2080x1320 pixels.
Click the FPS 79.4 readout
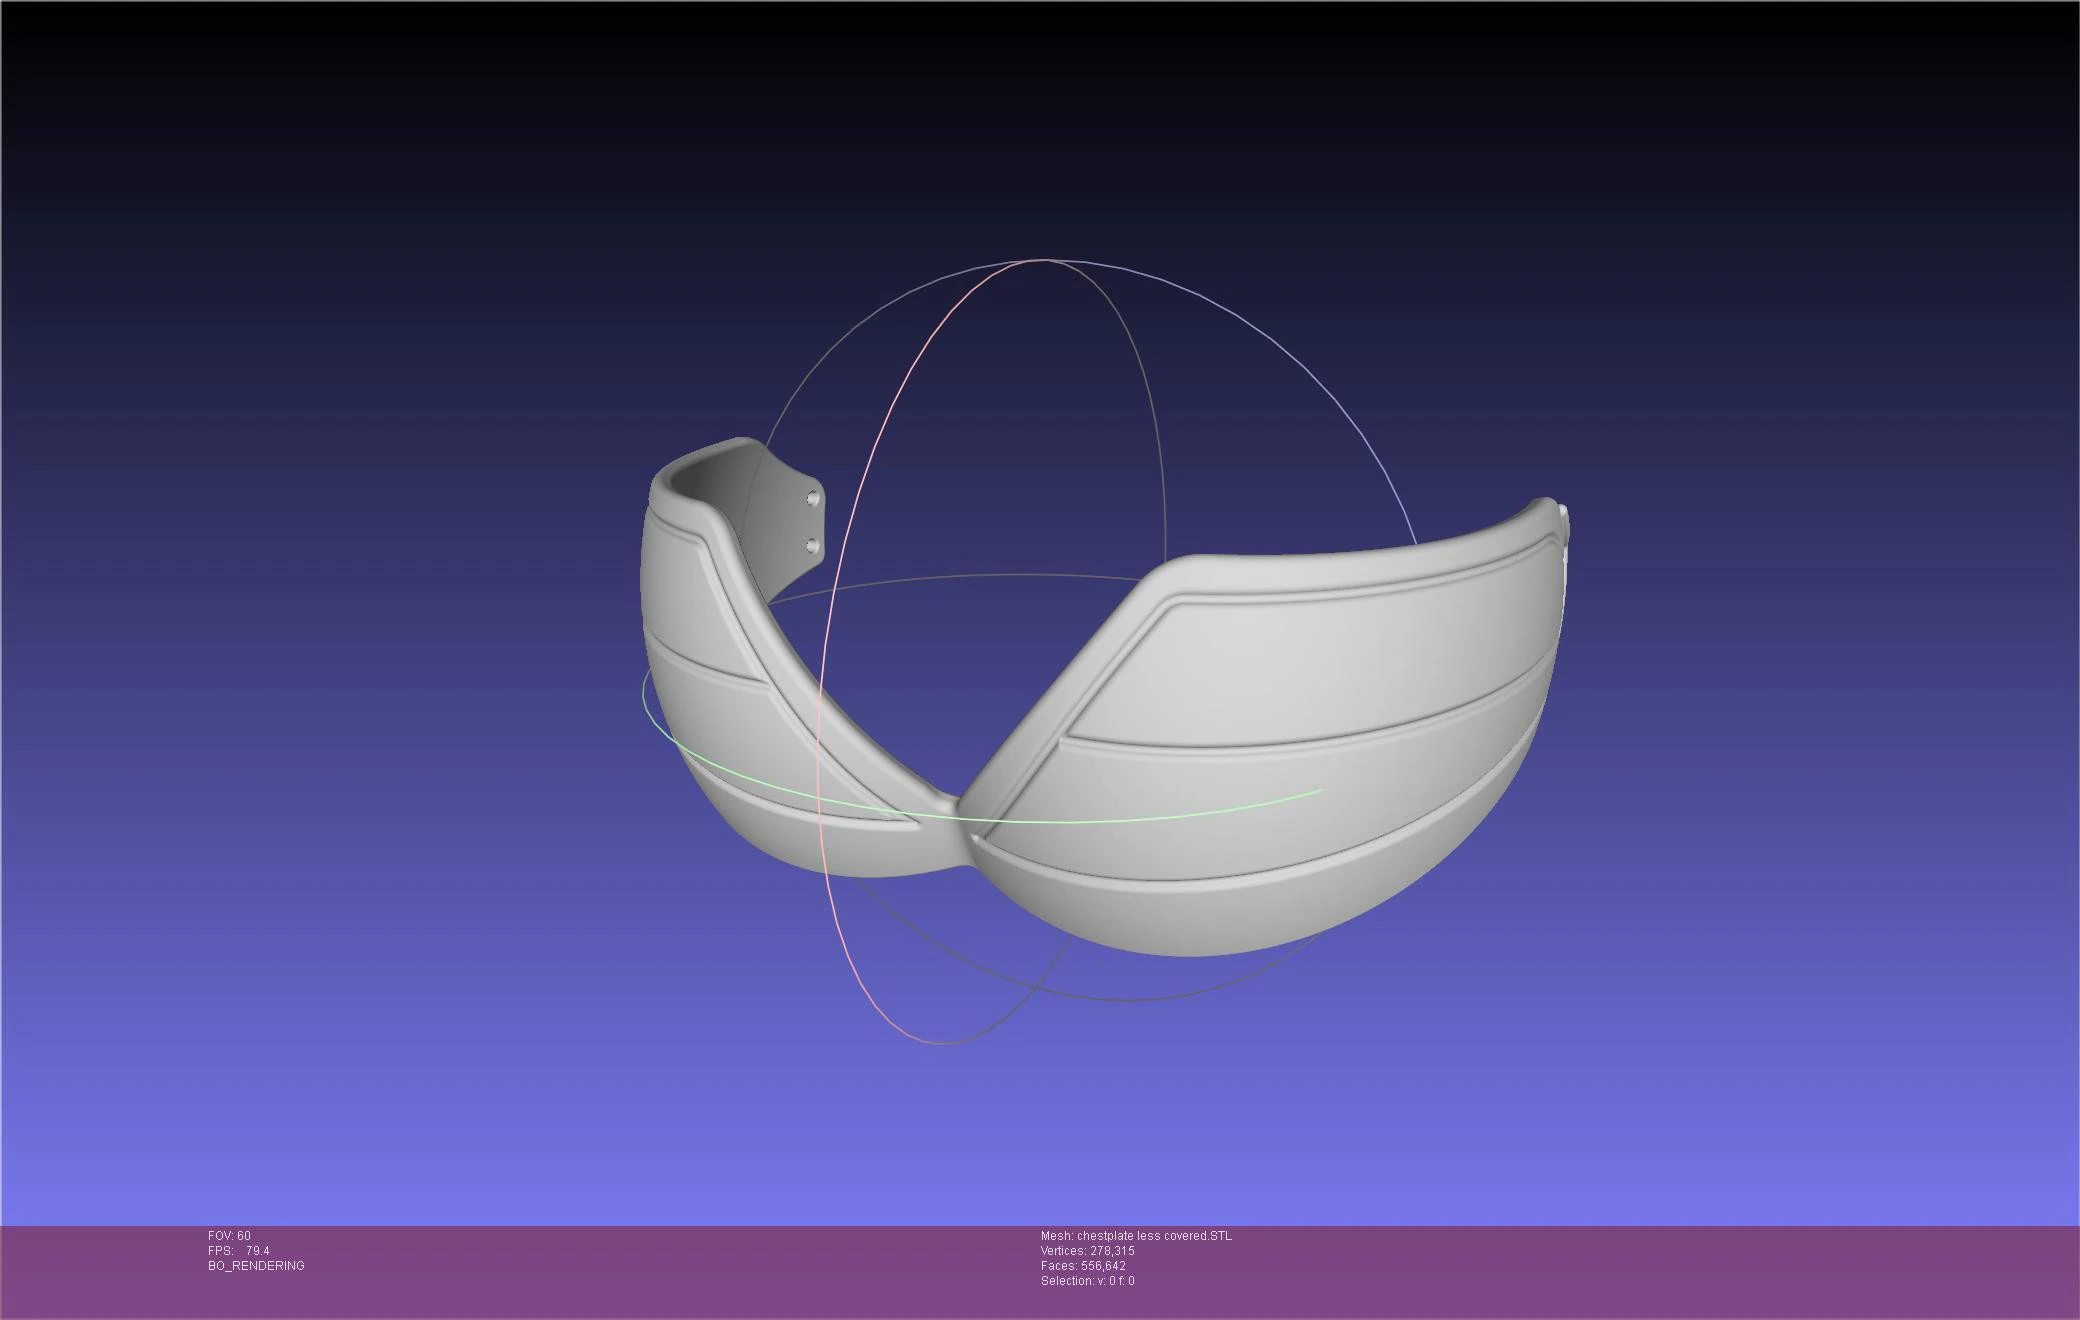[x=238, y=1251]
